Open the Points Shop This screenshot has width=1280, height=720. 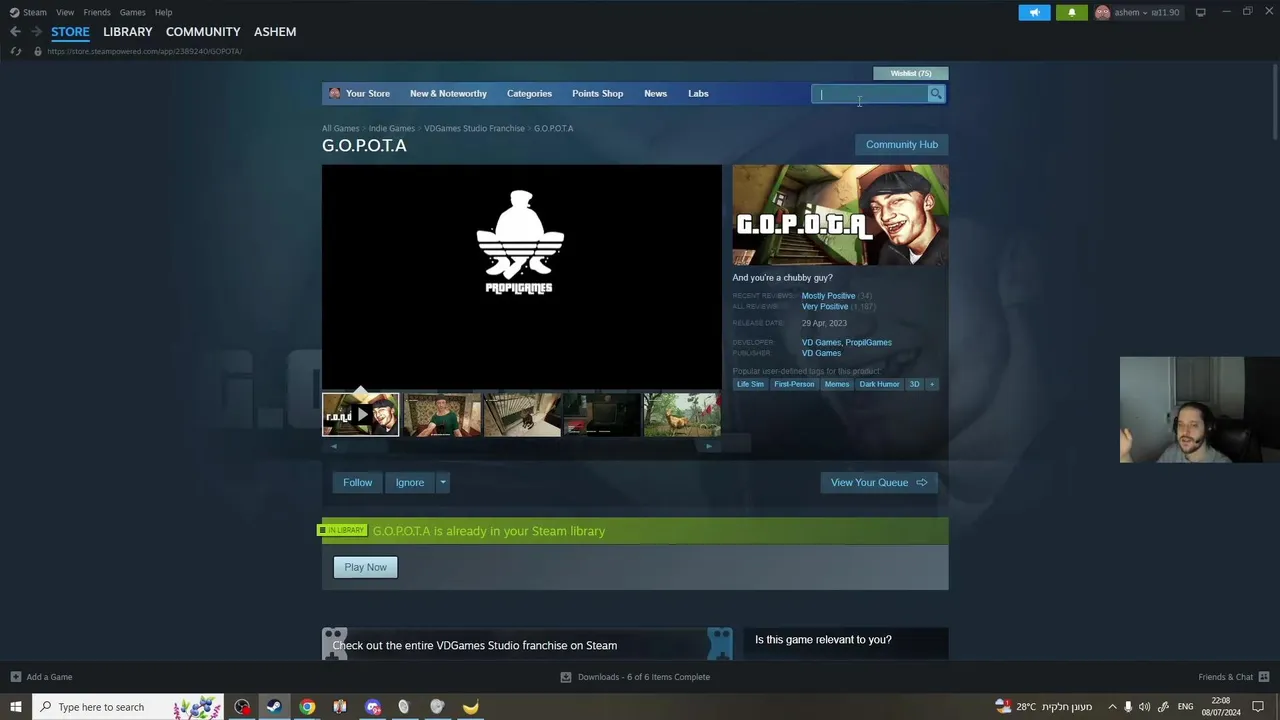tap(597, 94)
